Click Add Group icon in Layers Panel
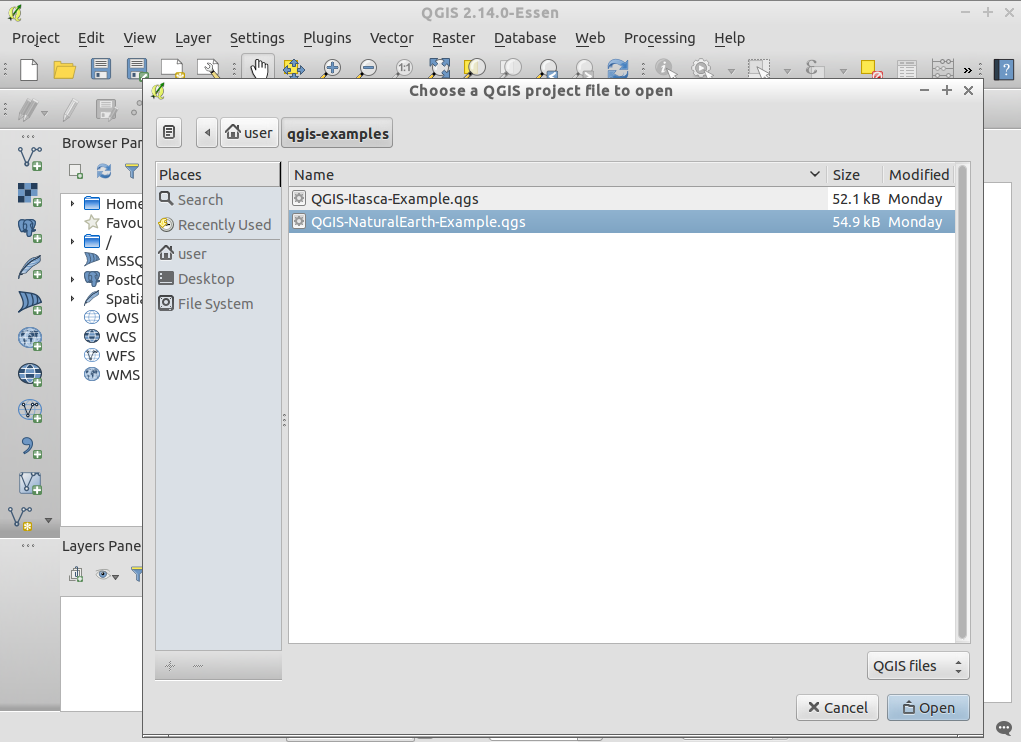The width and height of the screenshot is (1021, 742). pos(76,574)
